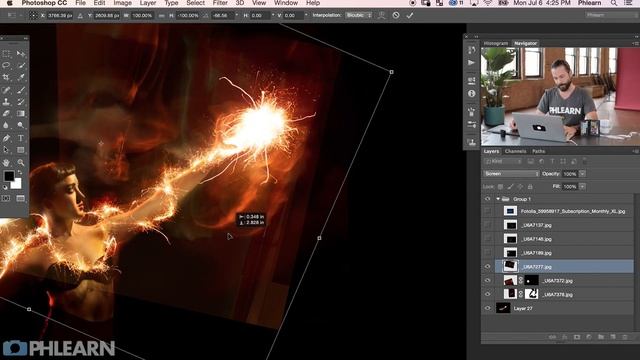Toggle Quick Mask mode
This screenshot has height=360, width=640.
click(6, 198)
